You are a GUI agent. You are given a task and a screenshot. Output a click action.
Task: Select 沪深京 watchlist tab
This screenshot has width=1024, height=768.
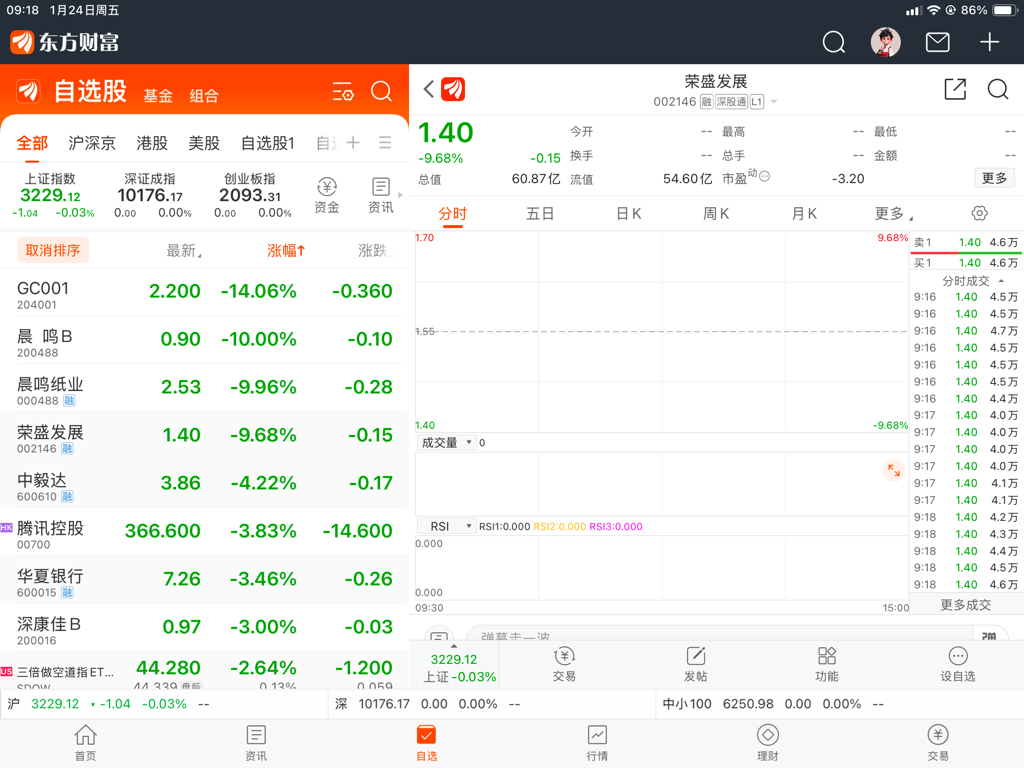coord(92,143)
